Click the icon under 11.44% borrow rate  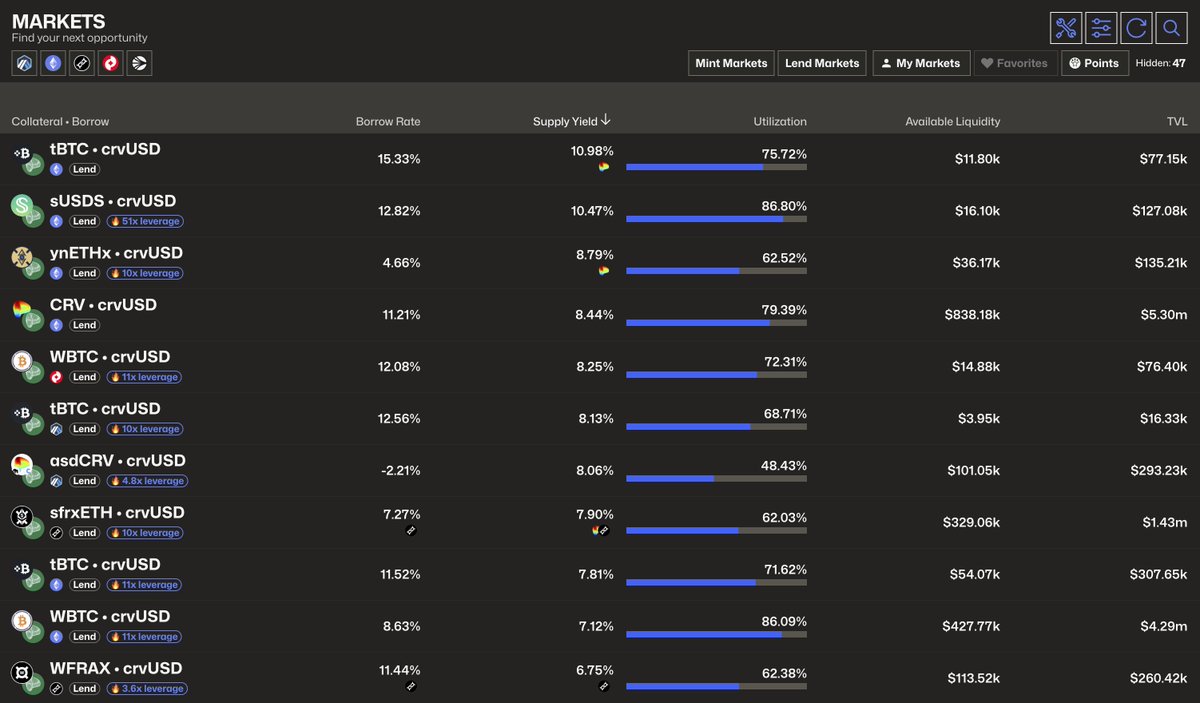tap(409, 686)
